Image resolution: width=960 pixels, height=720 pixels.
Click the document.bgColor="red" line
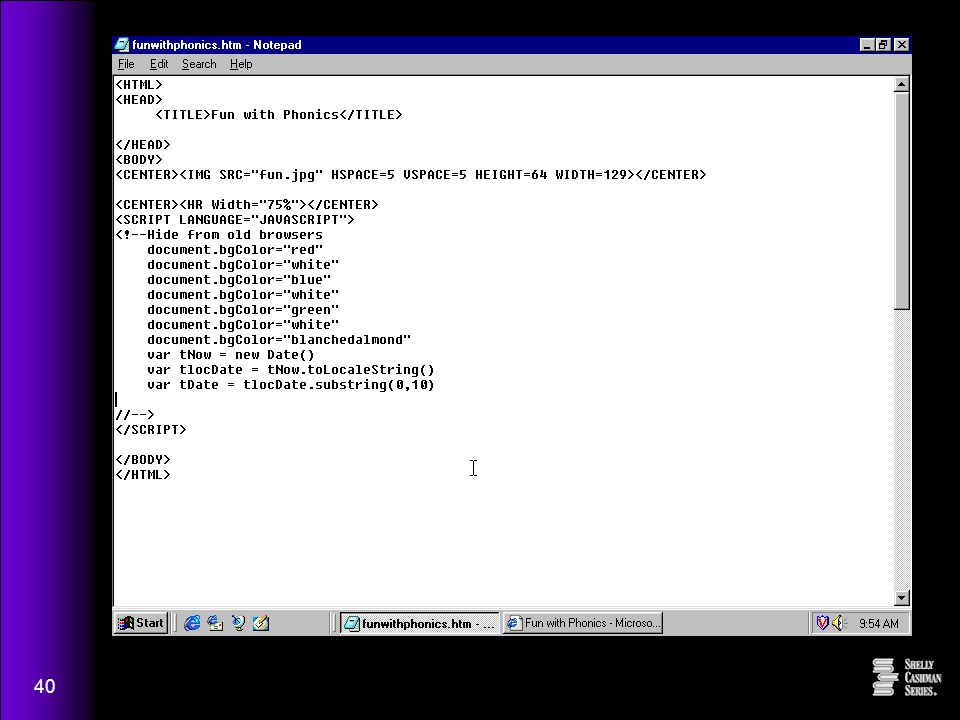point(235,250)
